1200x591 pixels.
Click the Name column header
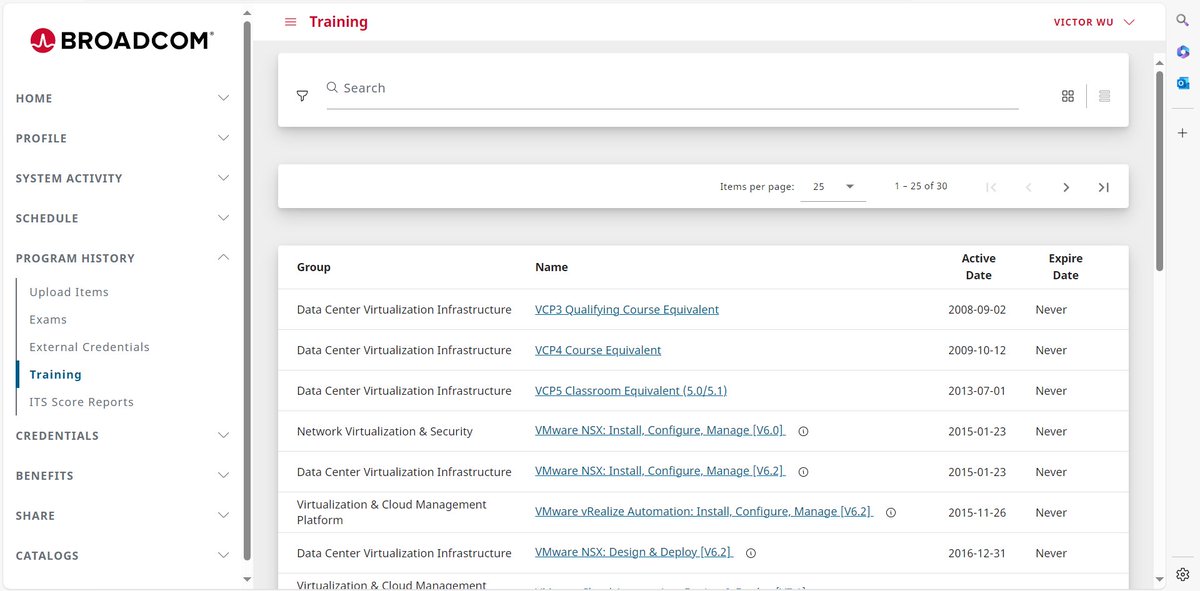pos(551,268)
